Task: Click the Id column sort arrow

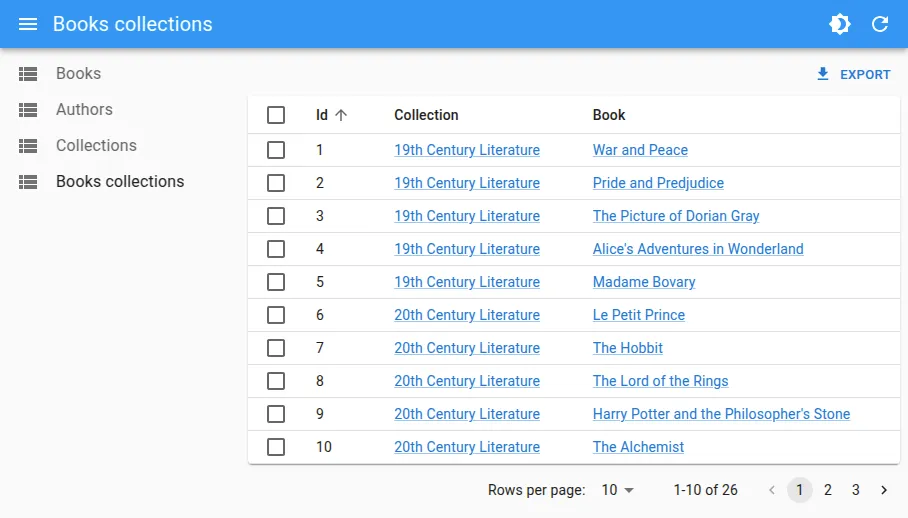Action: (x=341, y=115)
